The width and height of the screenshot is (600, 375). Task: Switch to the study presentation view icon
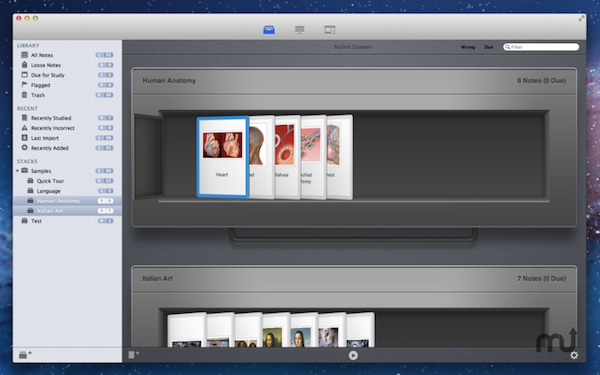point(300,30)
